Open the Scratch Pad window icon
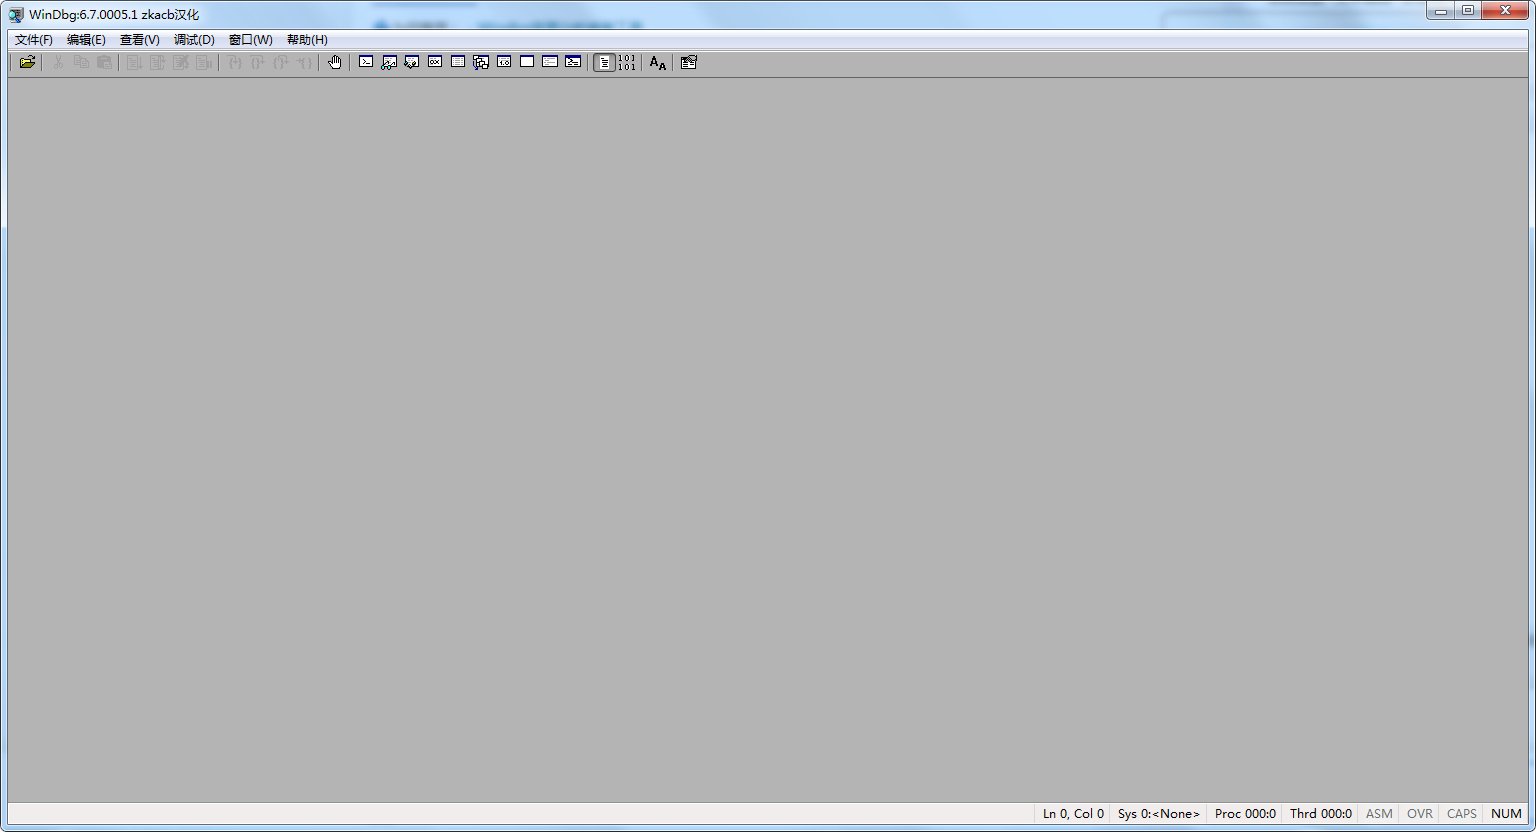 (x=527, y=62)
